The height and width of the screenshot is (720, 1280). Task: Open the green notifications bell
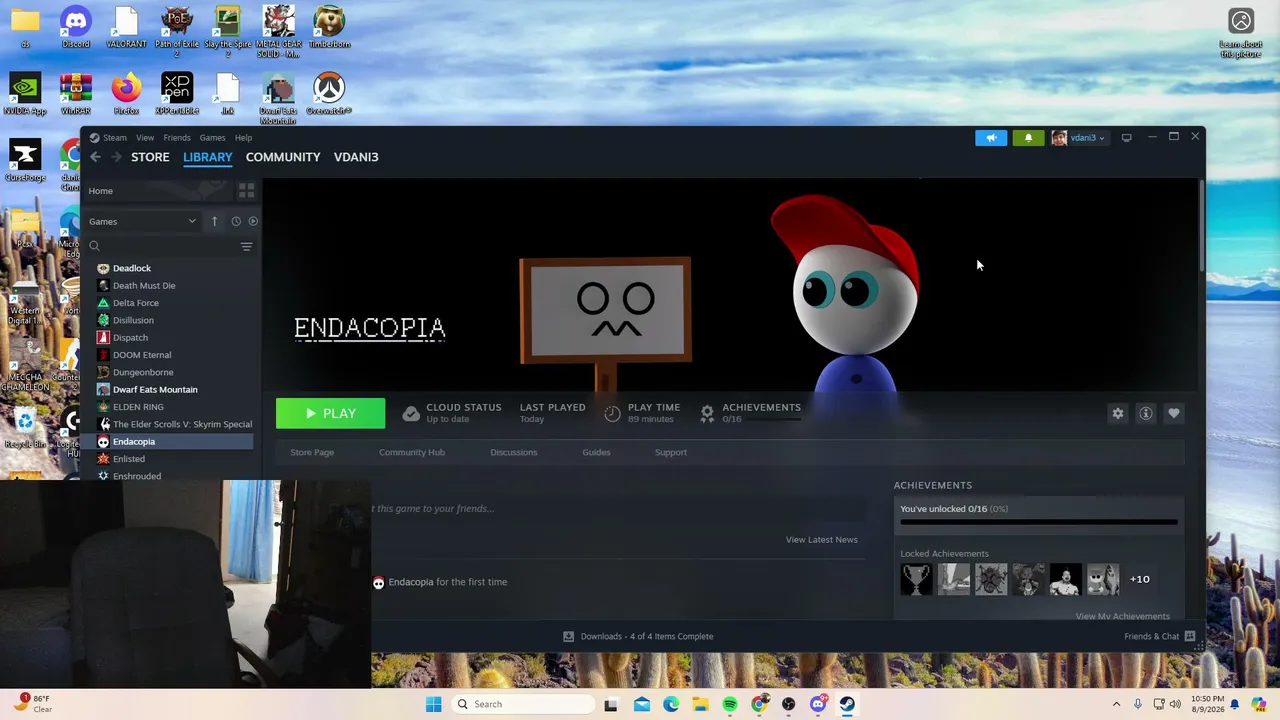(1028, 138)
